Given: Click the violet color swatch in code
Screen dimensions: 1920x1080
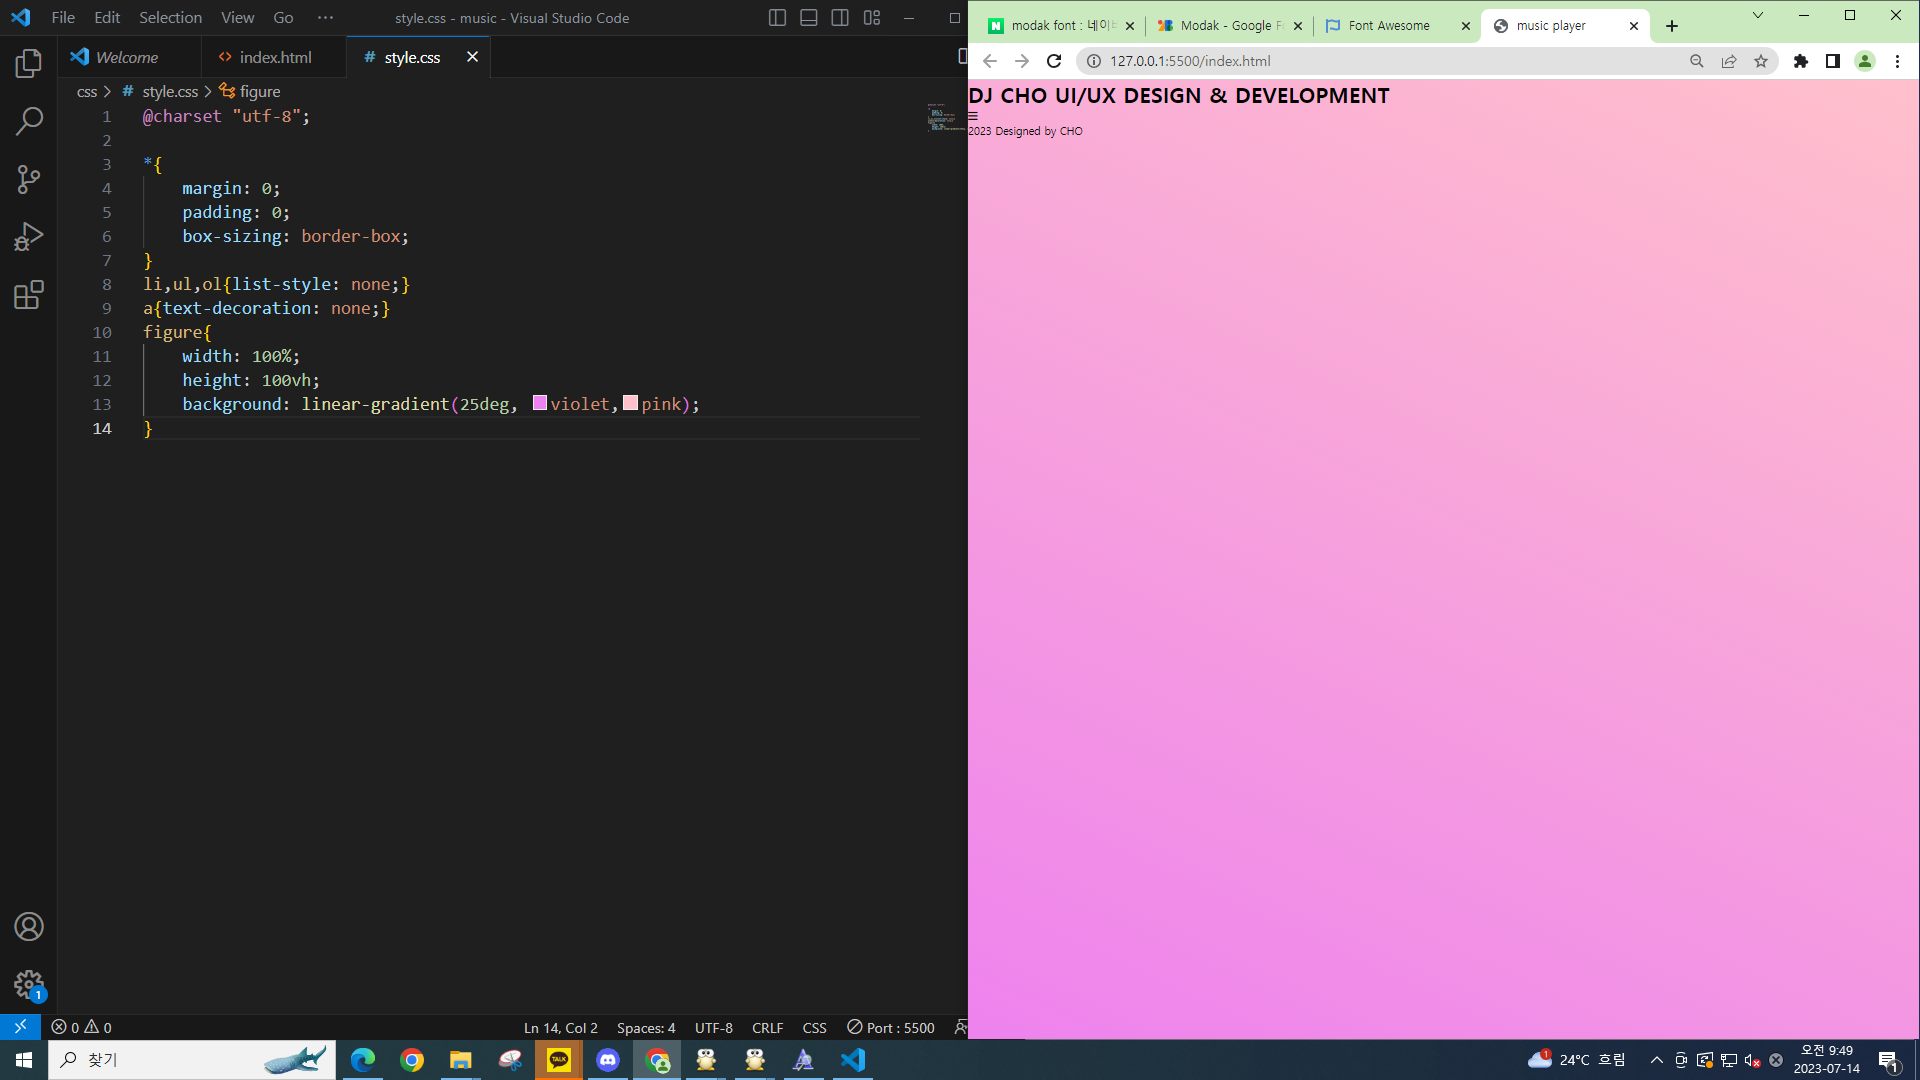Looking at the screenshot, I should (x=540, y=403).
